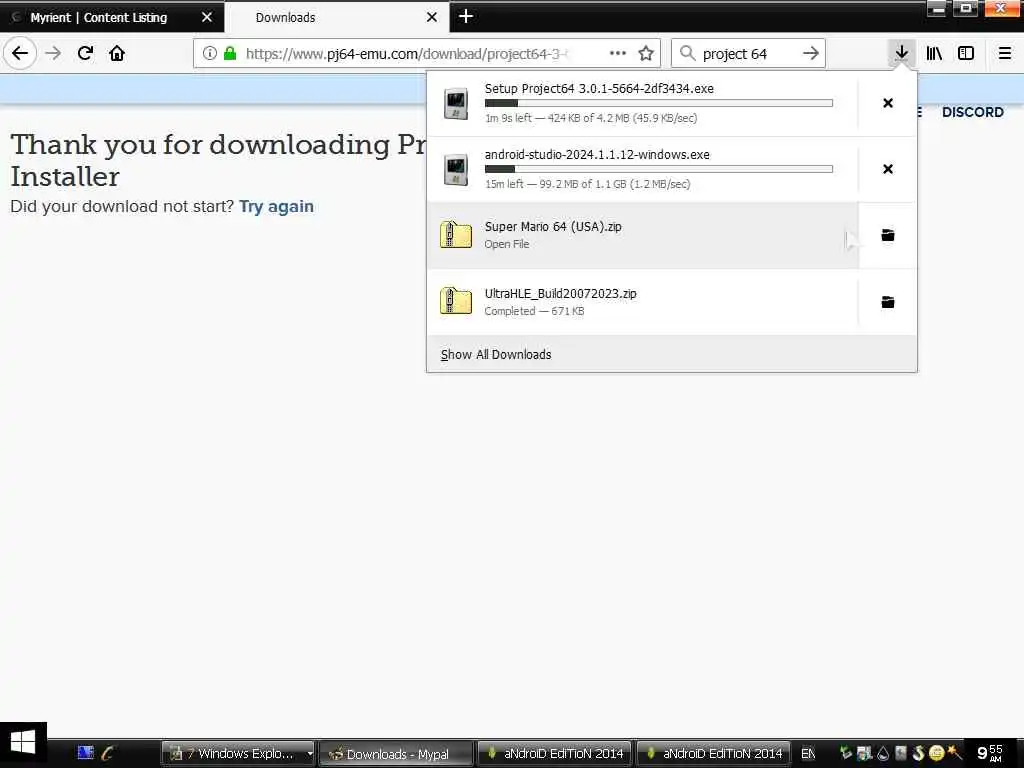Cancel the android-studio download
The width and height of the screenshot is (1024, 768).
pyautogui.click(x=888, y=169)
